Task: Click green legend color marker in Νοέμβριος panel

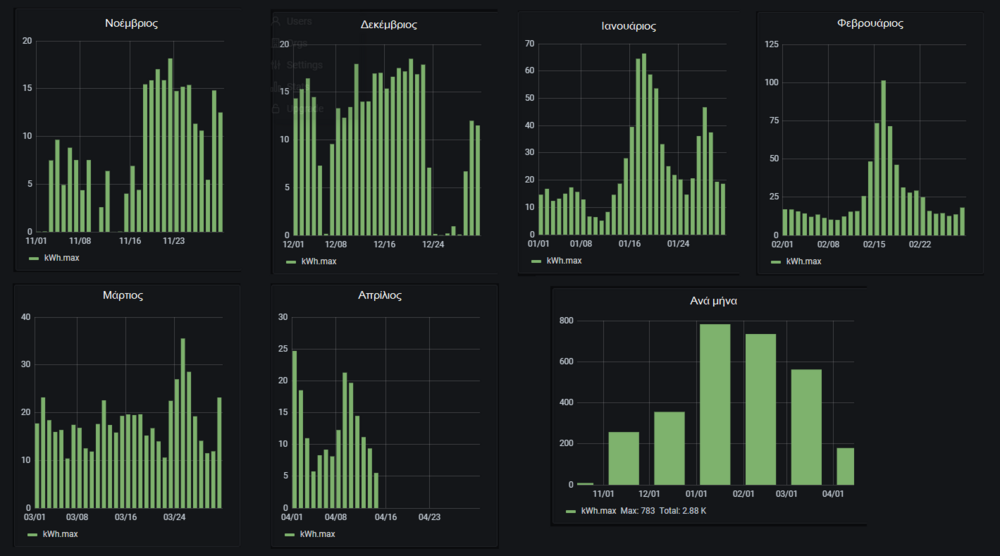Action: click(x=34, y=259)
